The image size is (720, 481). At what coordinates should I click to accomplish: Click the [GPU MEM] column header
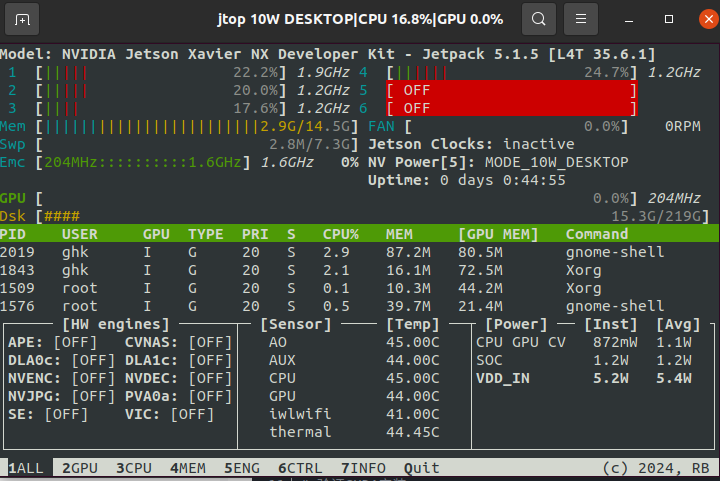pos(498,234)
